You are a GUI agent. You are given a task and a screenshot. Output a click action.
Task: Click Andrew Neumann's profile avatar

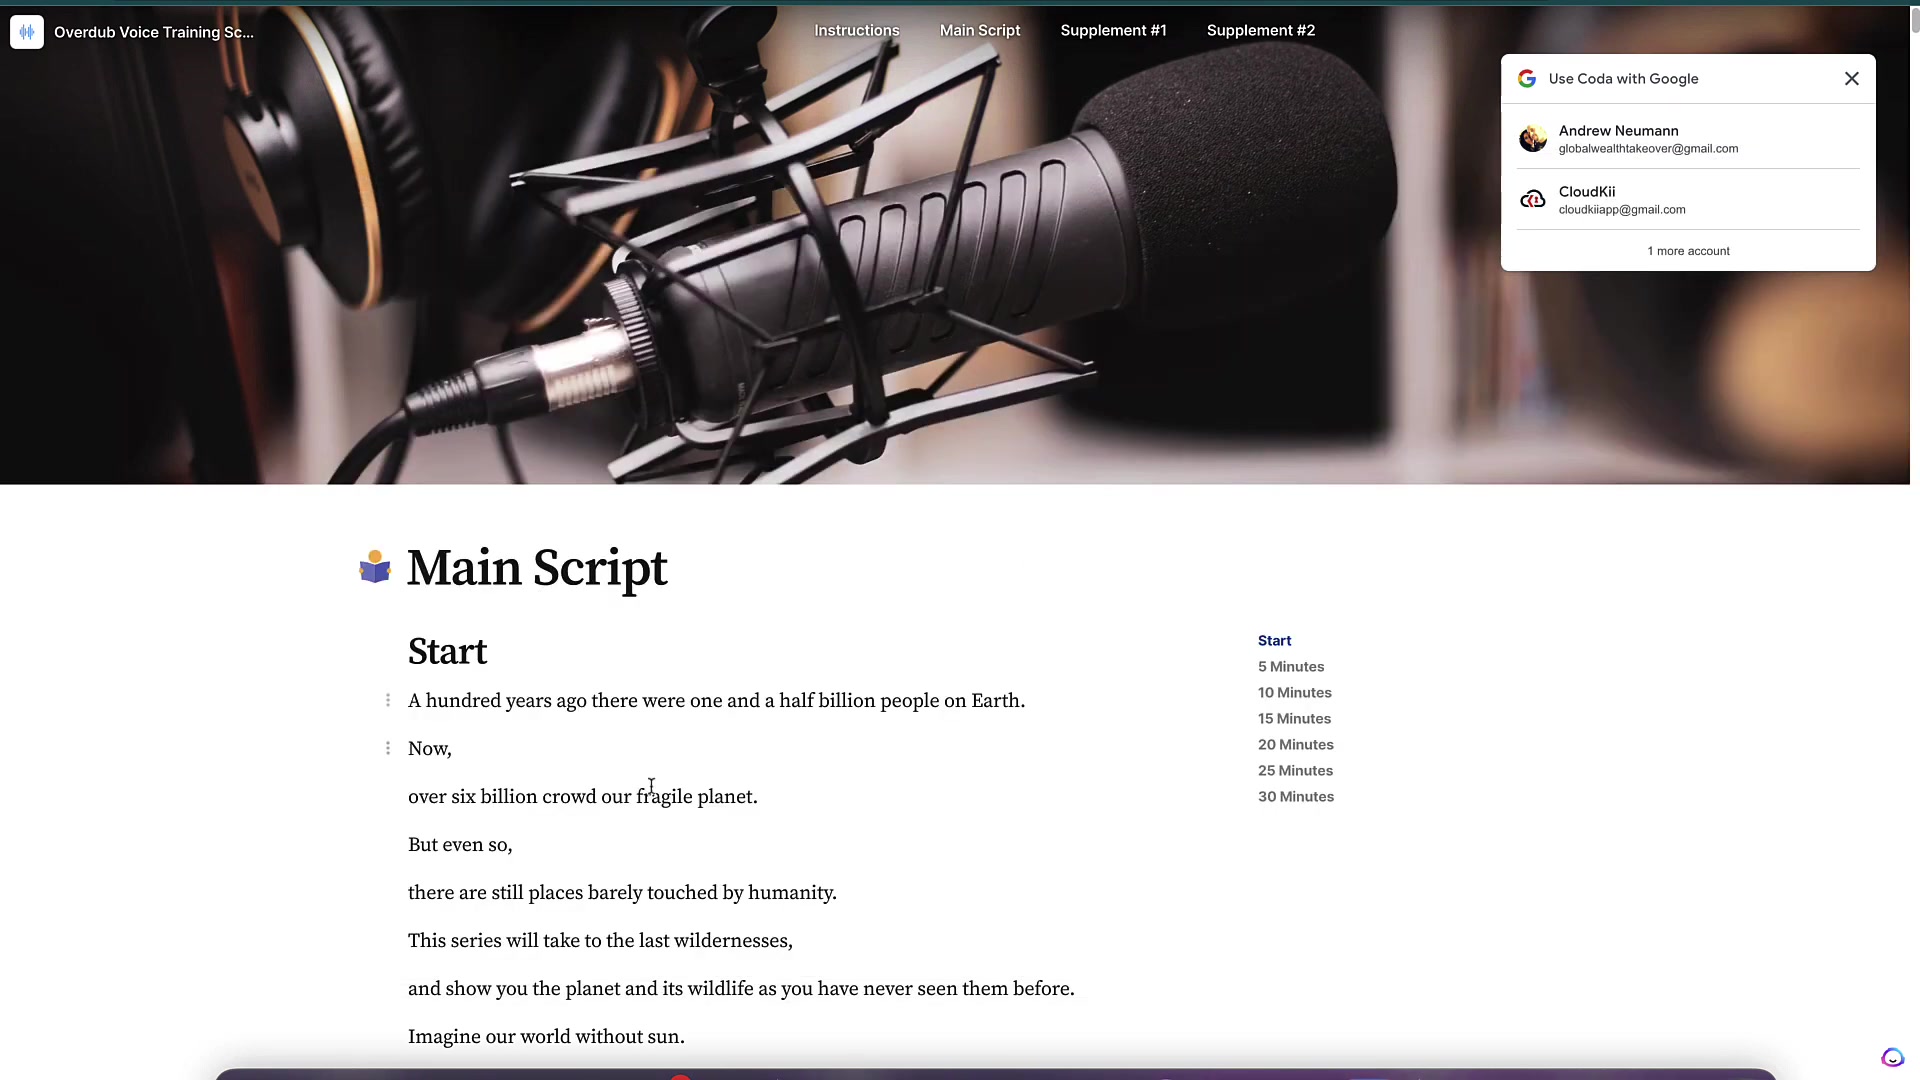click(1533, 139)
